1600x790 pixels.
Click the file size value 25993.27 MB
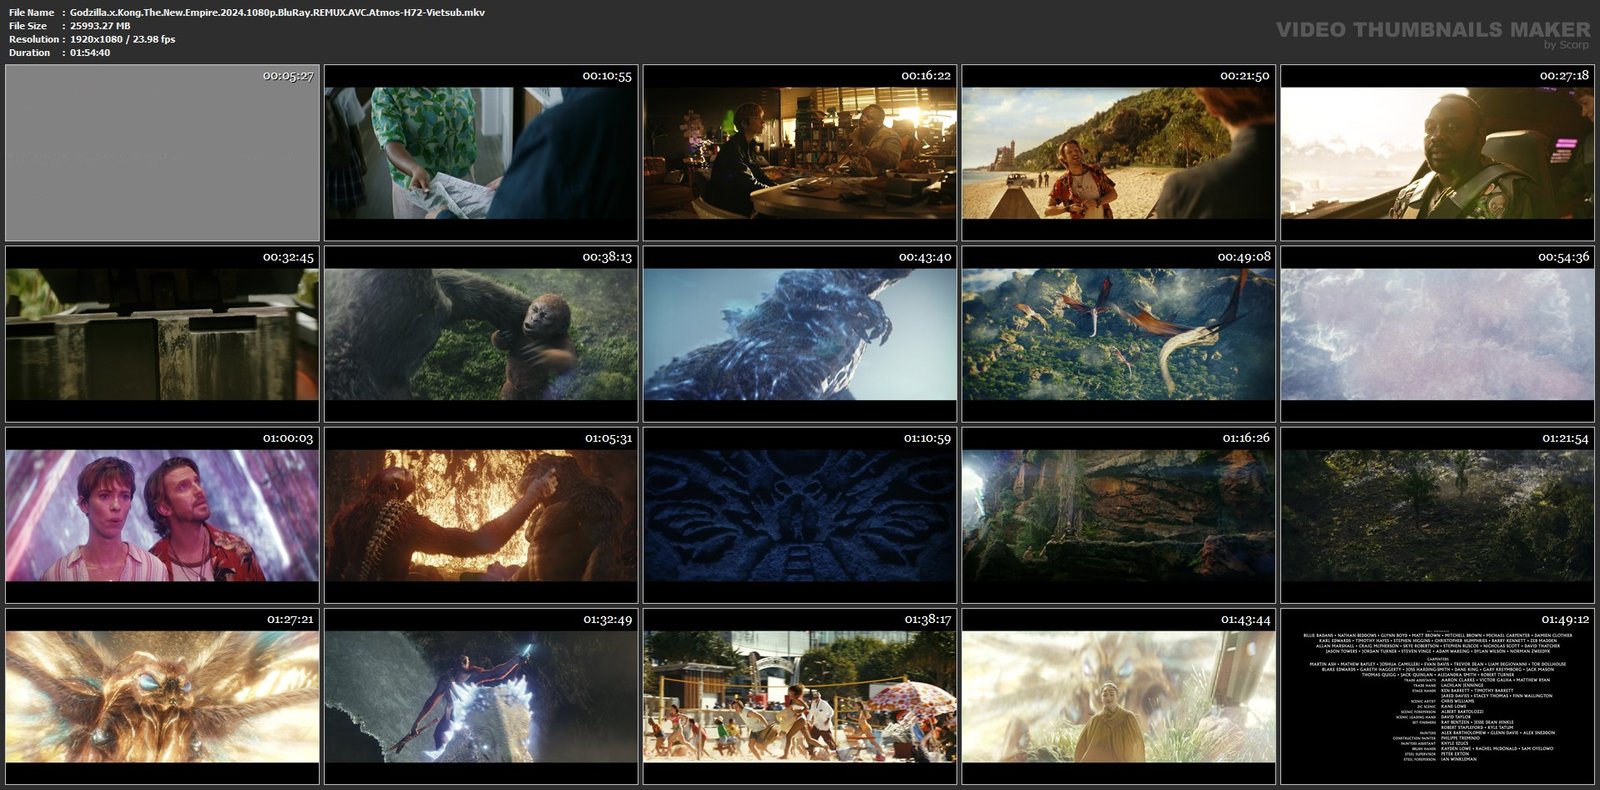(x=100, y=26)
